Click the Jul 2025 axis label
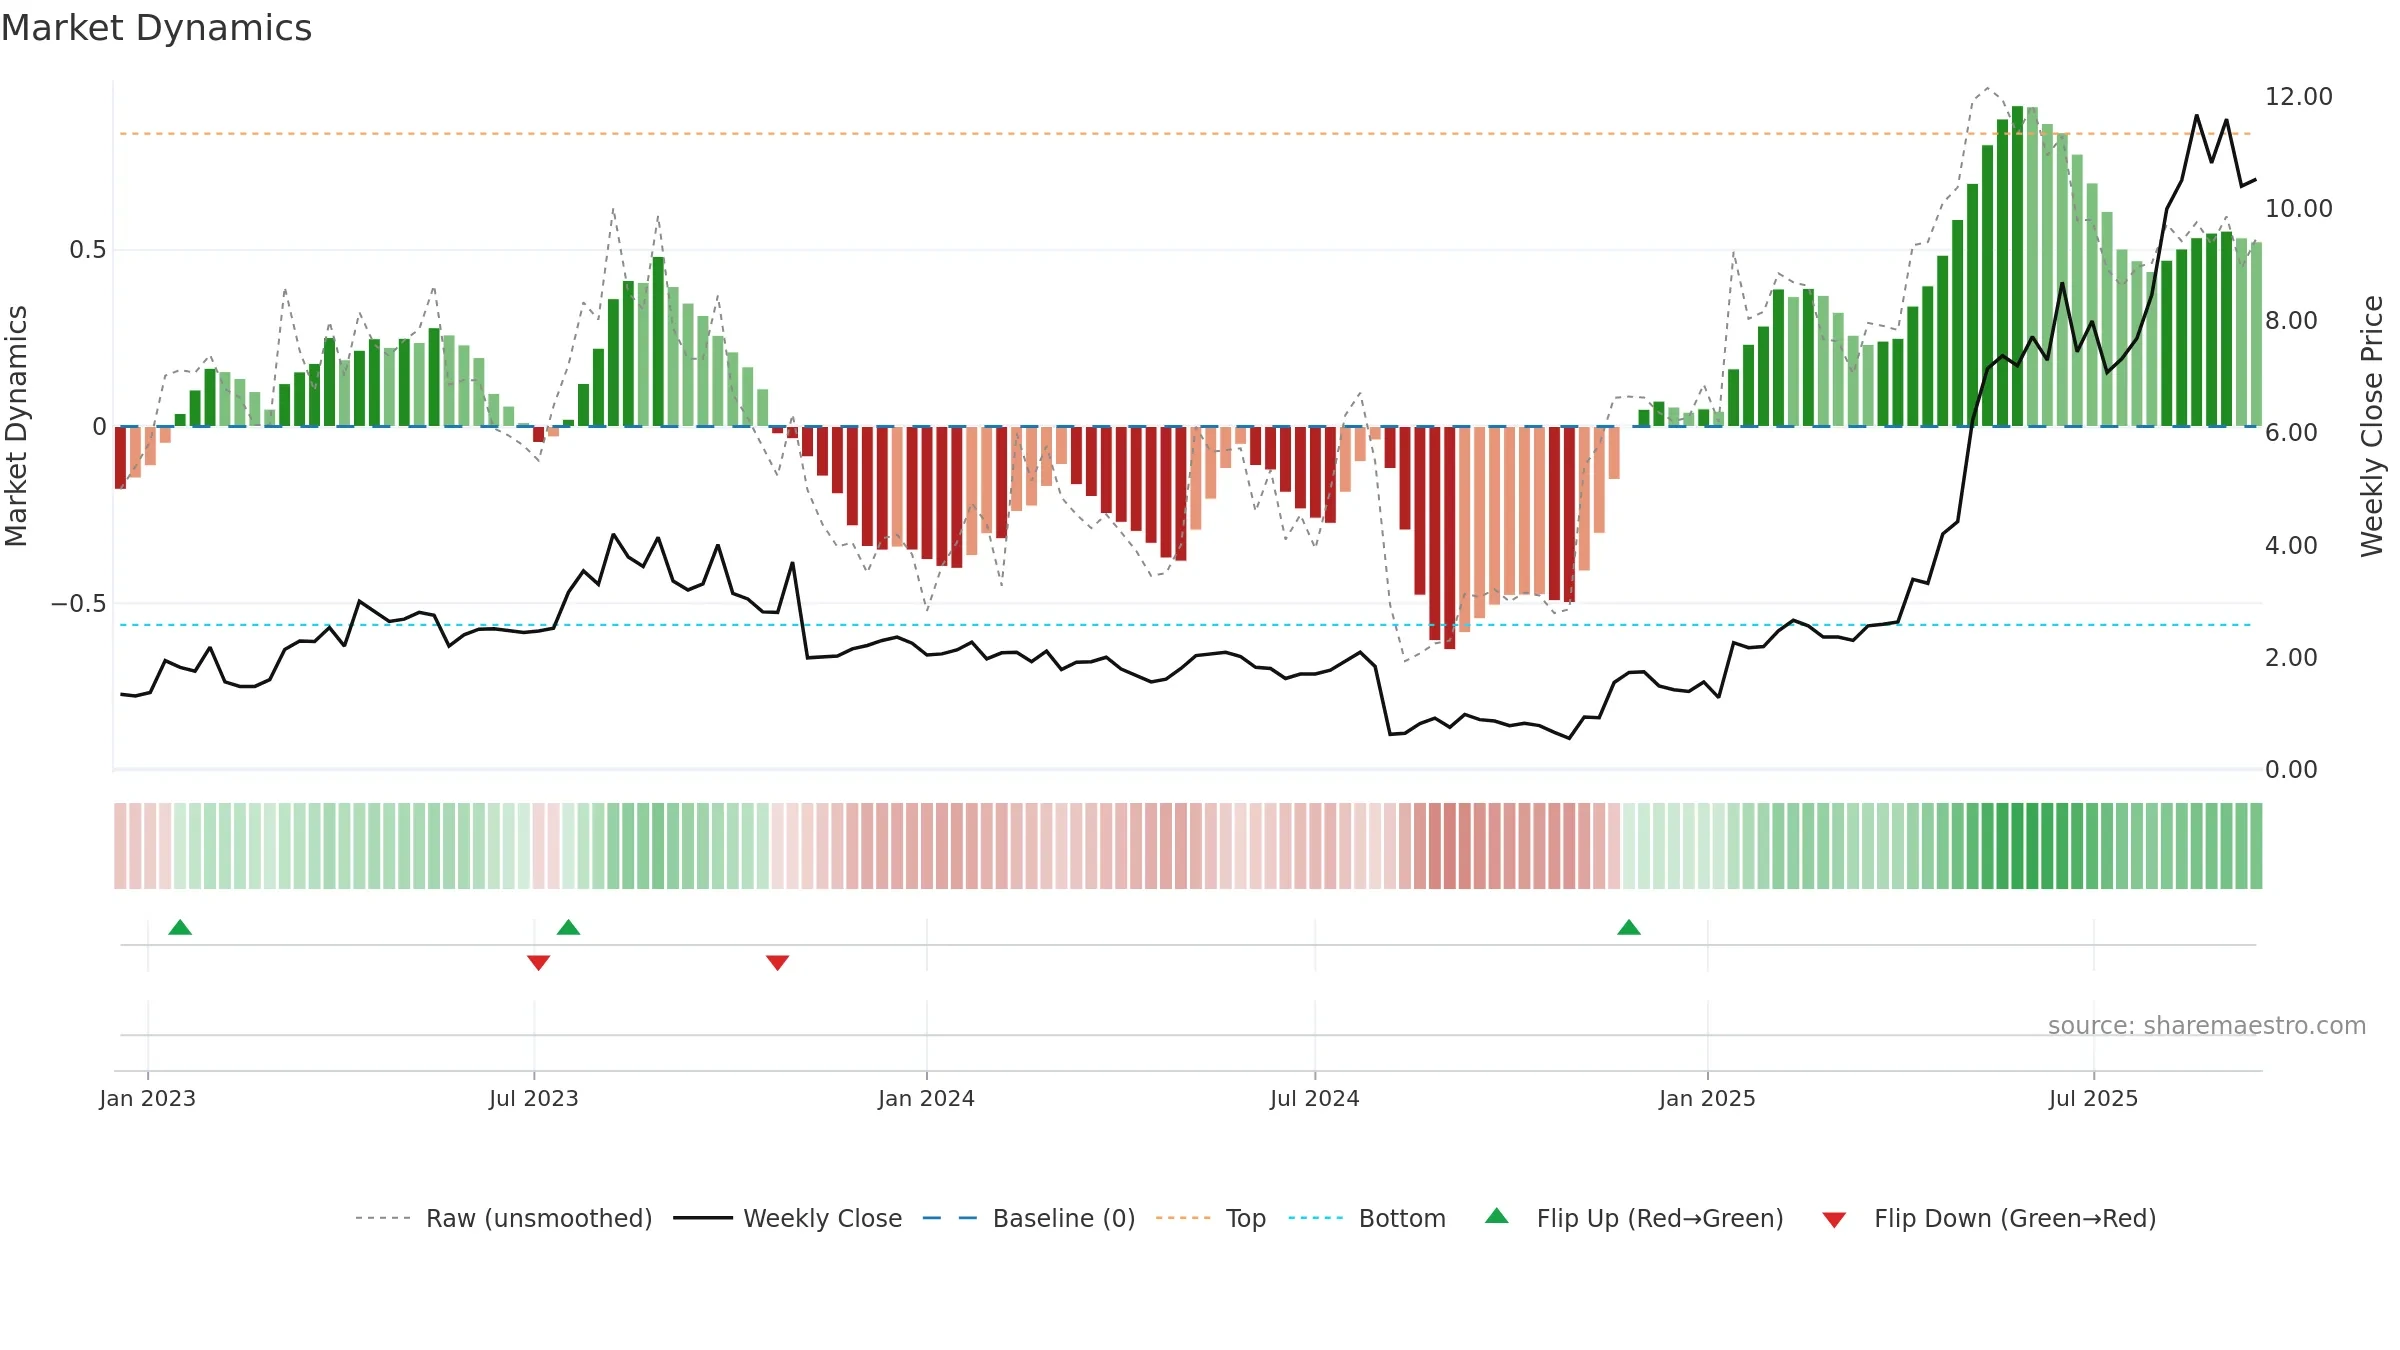The image size is (2400, 1350). point(2094,1098)
